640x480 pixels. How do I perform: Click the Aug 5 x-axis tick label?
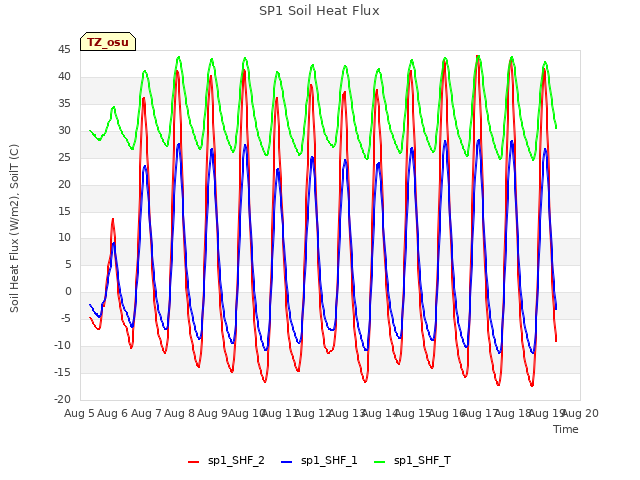(x=79, y=413)
